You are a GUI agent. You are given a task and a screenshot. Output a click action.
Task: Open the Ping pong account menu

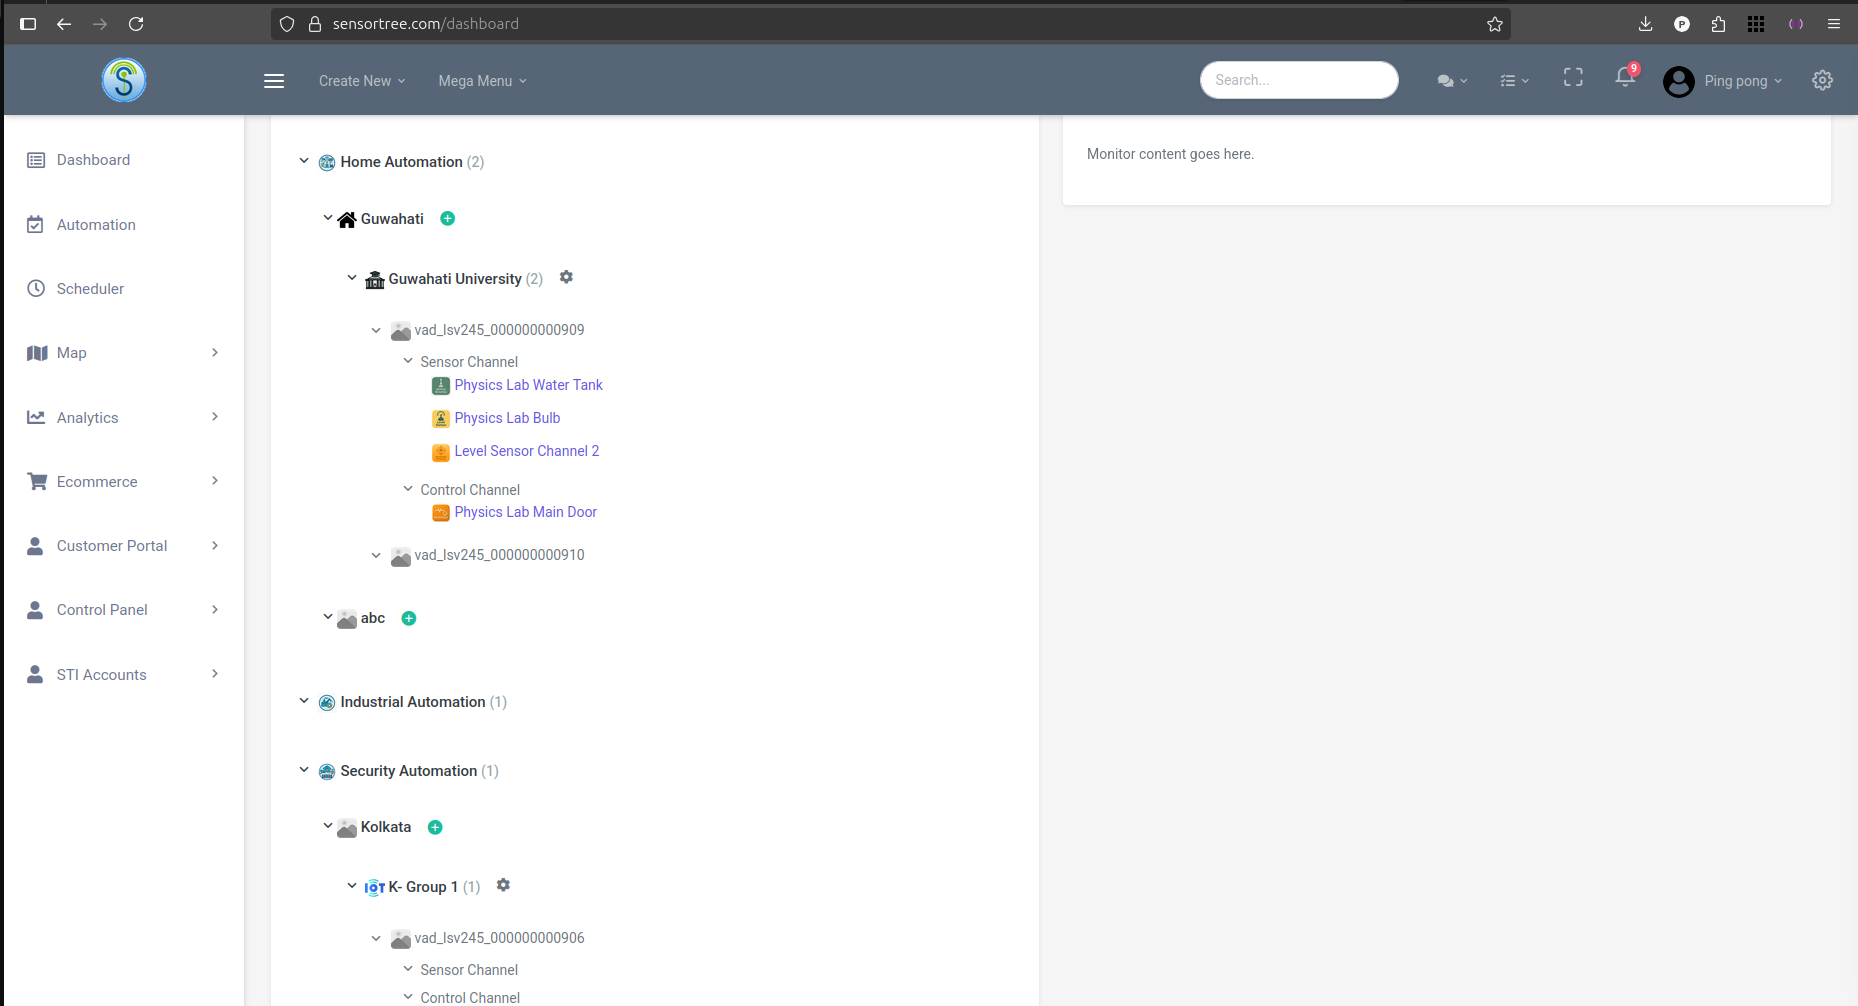click(x=1736, y=81)
